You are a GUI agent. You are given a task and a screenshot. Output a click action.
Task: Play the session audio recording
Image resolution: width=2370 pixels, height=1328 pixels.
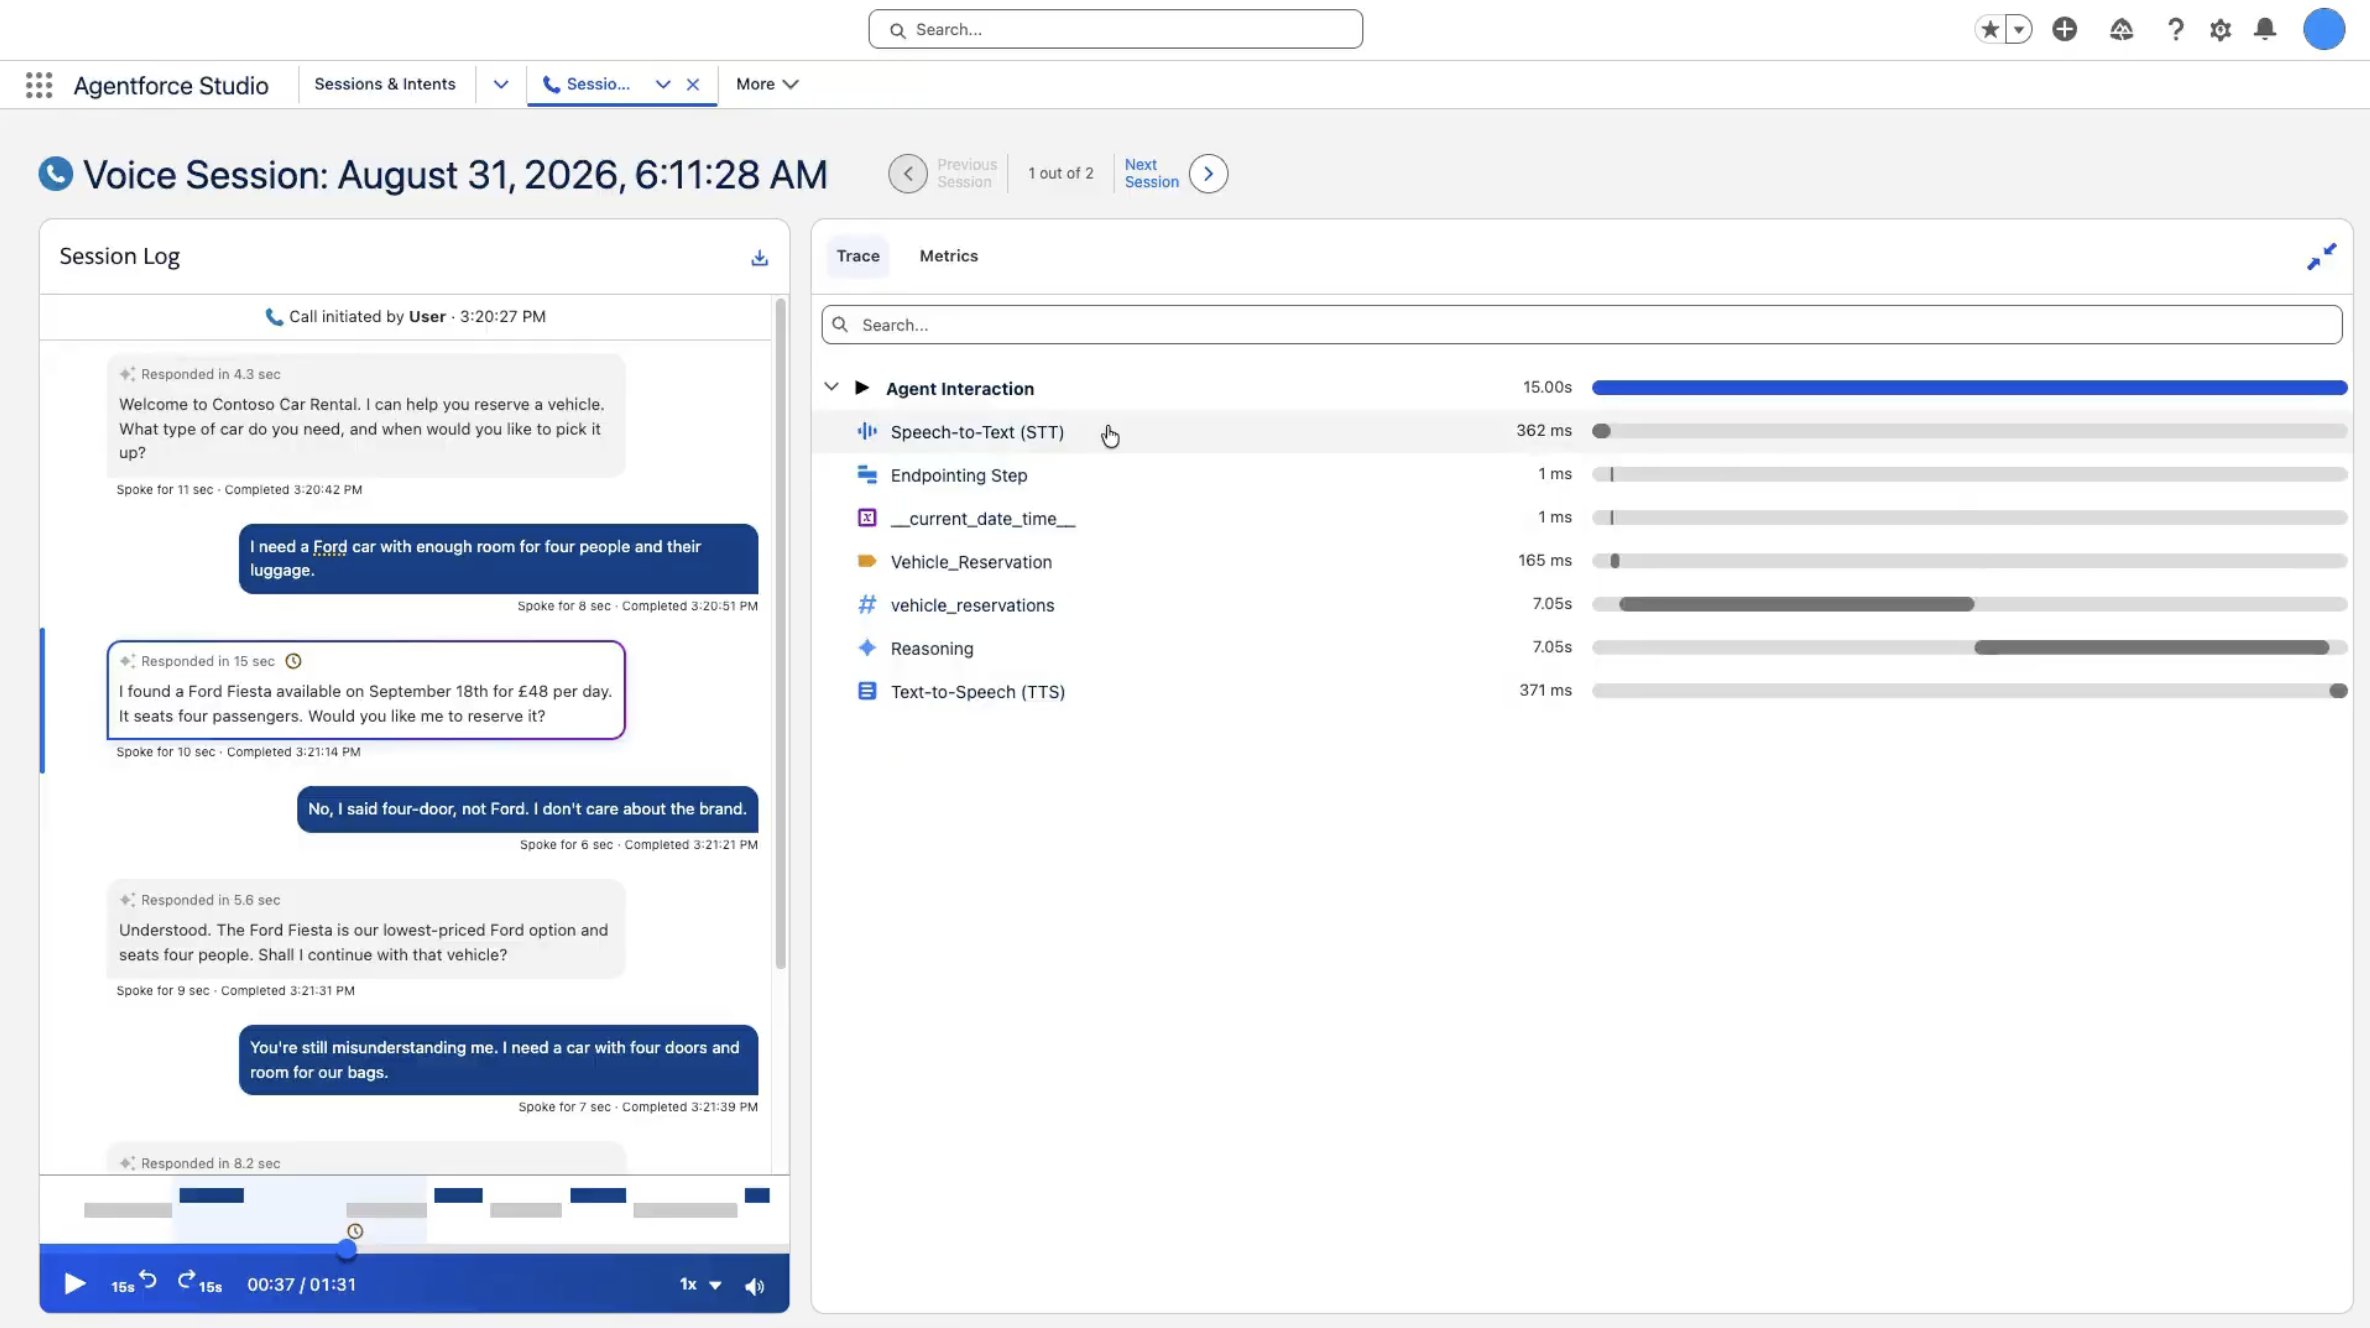(x=75, y=1284)
